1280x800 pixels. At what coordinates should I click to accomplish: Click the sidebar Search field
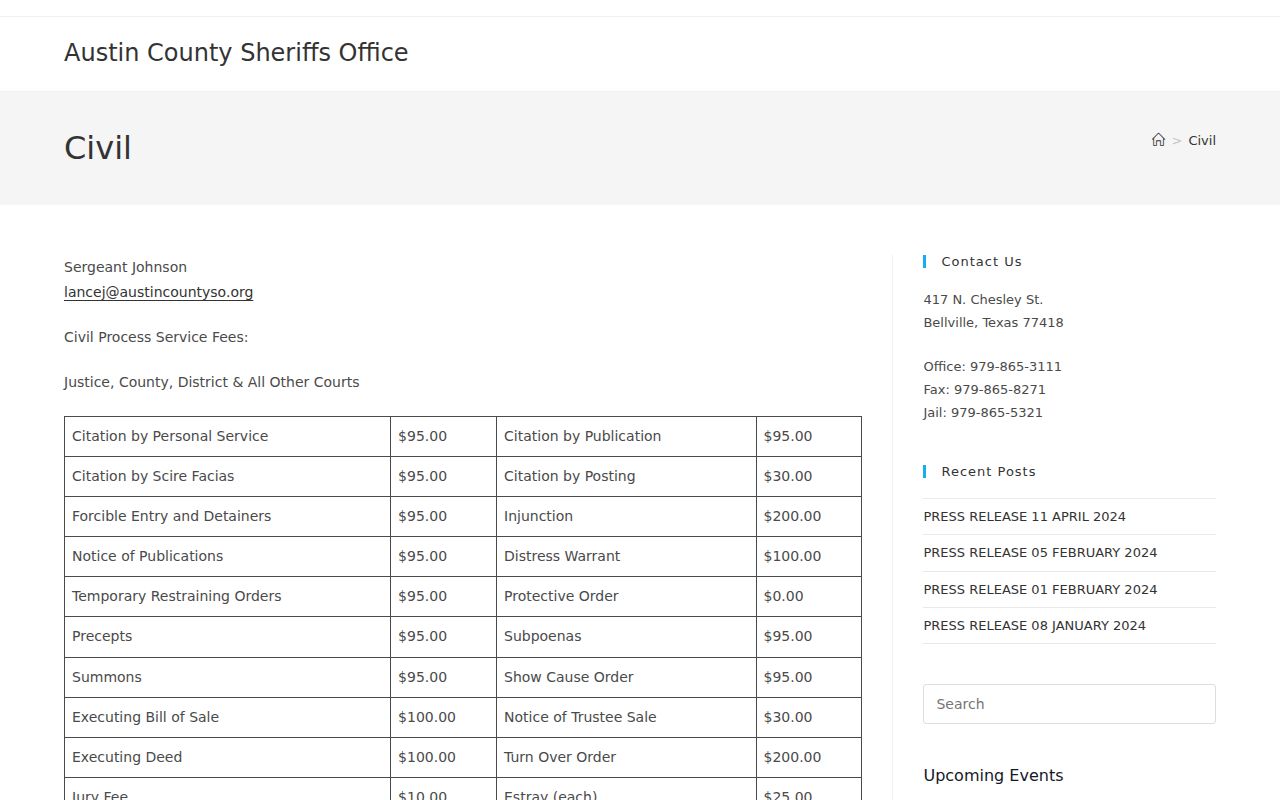tap(1069, 704)
